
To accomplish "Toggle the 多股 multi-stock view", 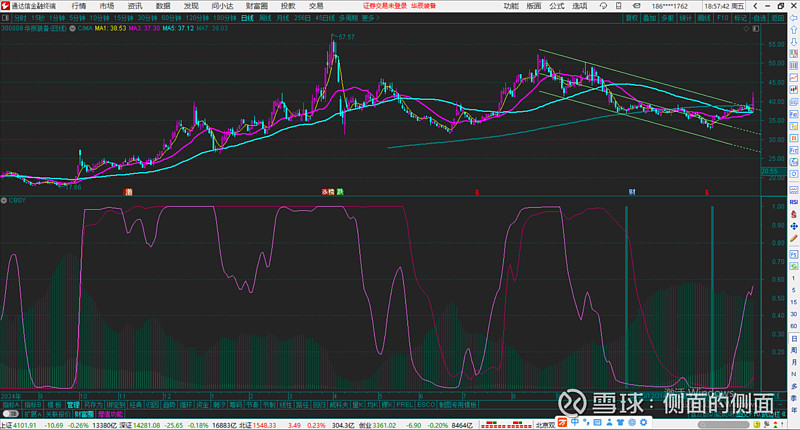I will pyautogui.click(x=667, y=18).
